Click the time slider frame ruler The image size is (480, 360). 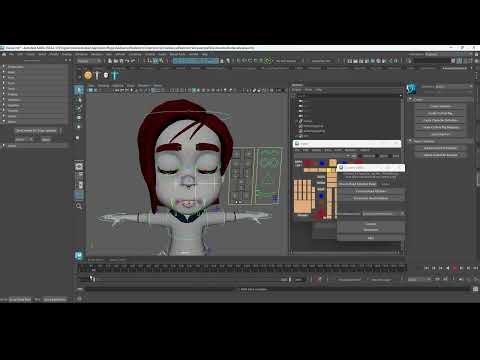[x=242, y=268]
